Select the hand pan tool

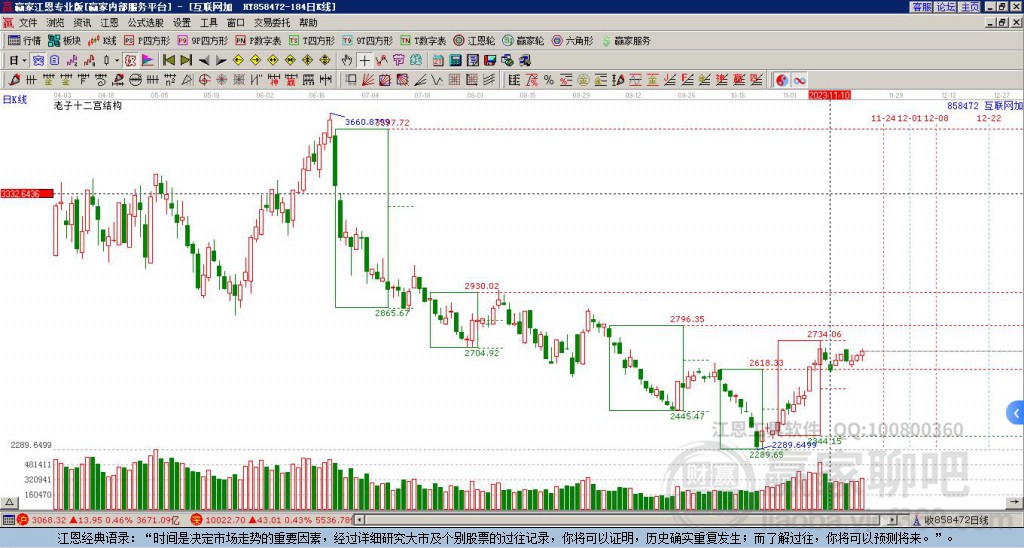tap(347, 61)
